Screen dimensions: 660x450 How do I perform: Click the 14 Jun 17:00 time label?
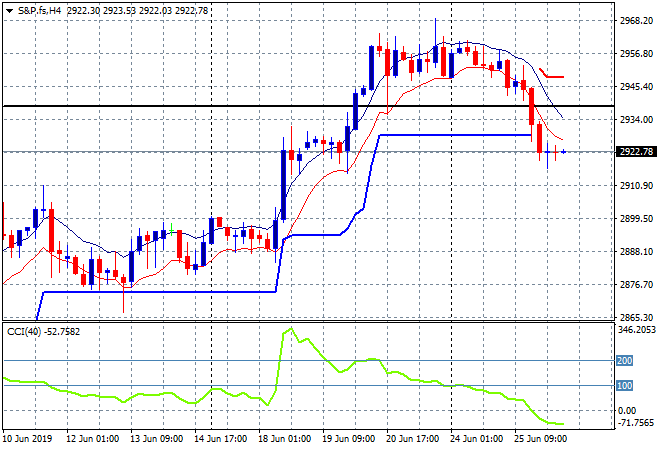pos(221,439)
